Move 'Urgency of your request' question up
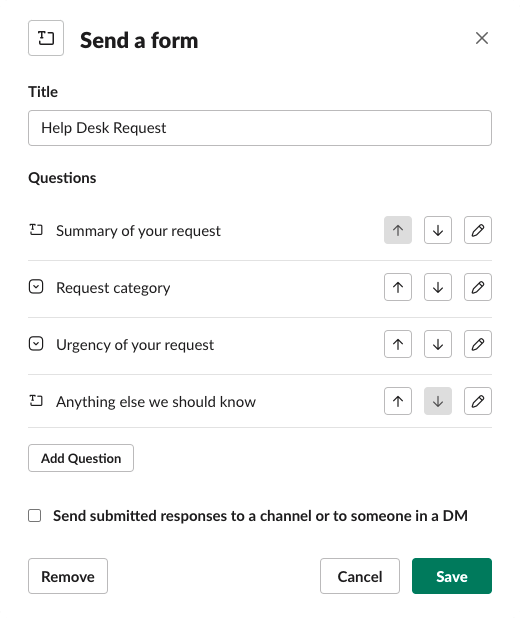 (398, 344)
